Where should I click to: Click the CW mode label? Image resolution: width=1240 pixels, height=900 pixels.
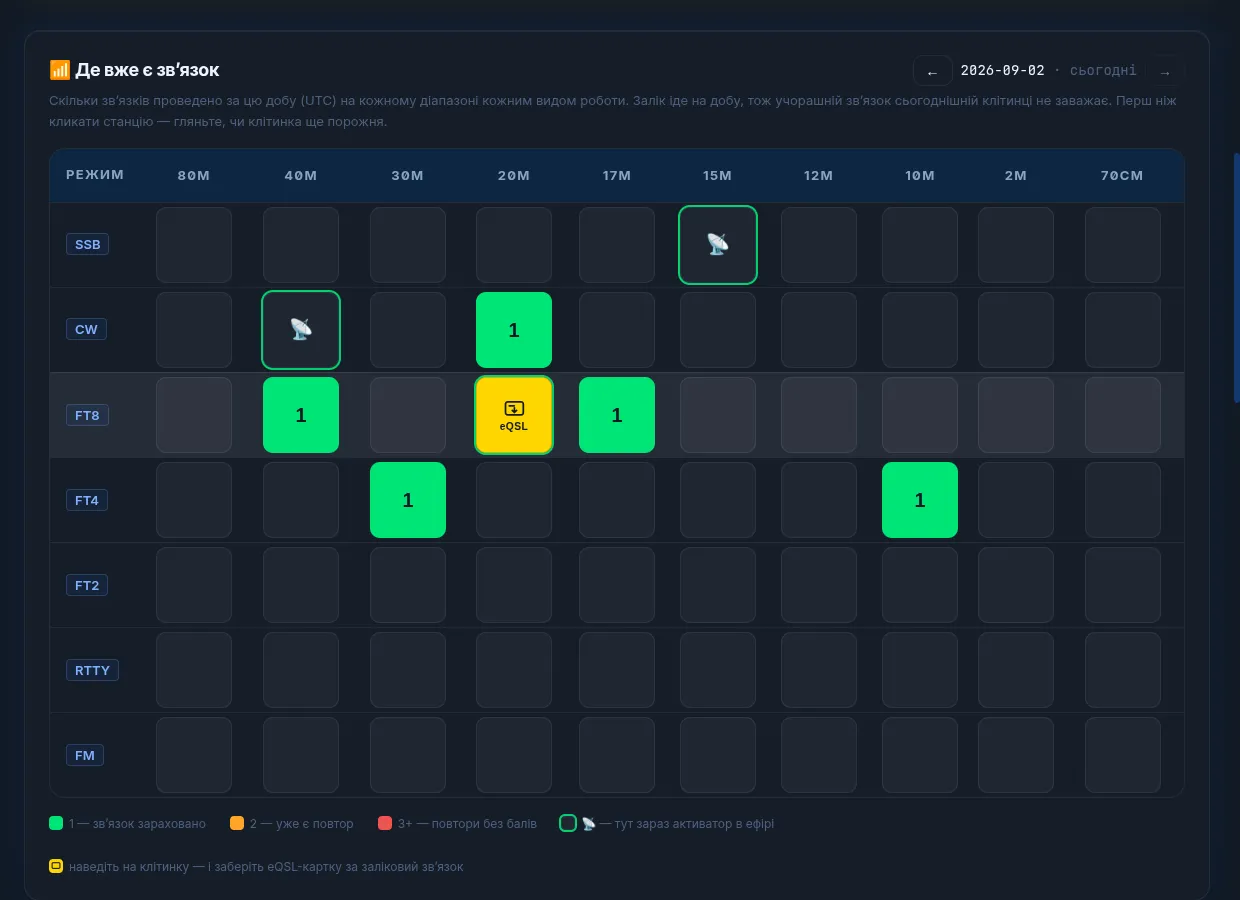(86, 329)
